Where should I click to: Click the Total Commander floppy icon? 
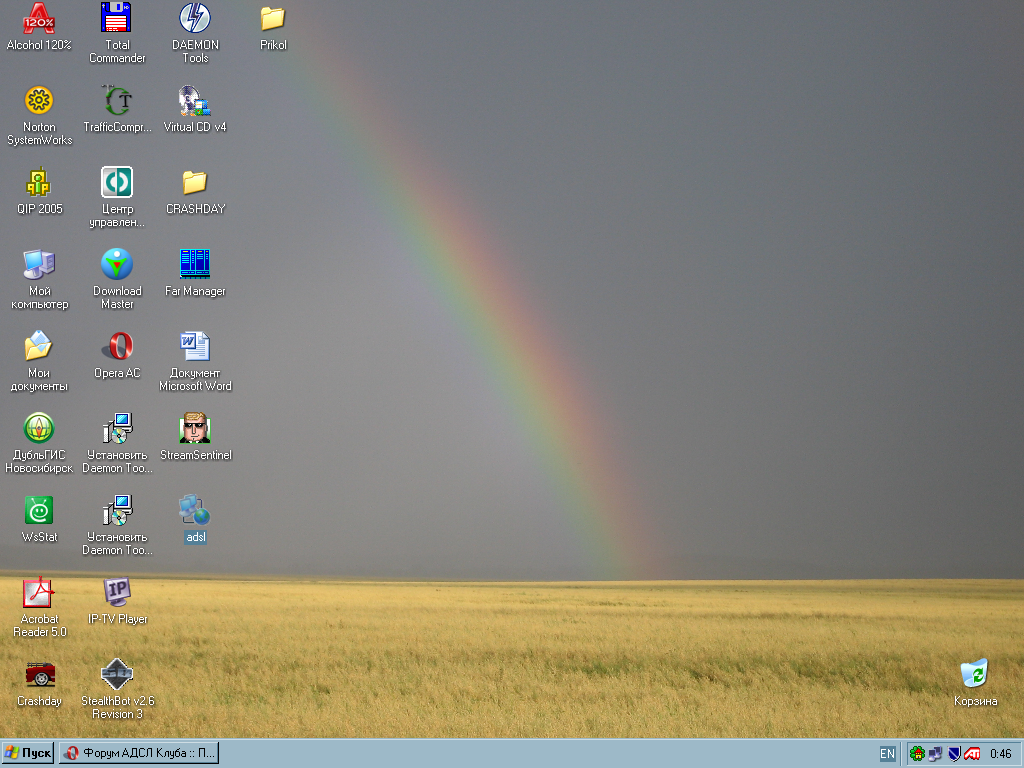pyautogui.click(x=117, y=18)
